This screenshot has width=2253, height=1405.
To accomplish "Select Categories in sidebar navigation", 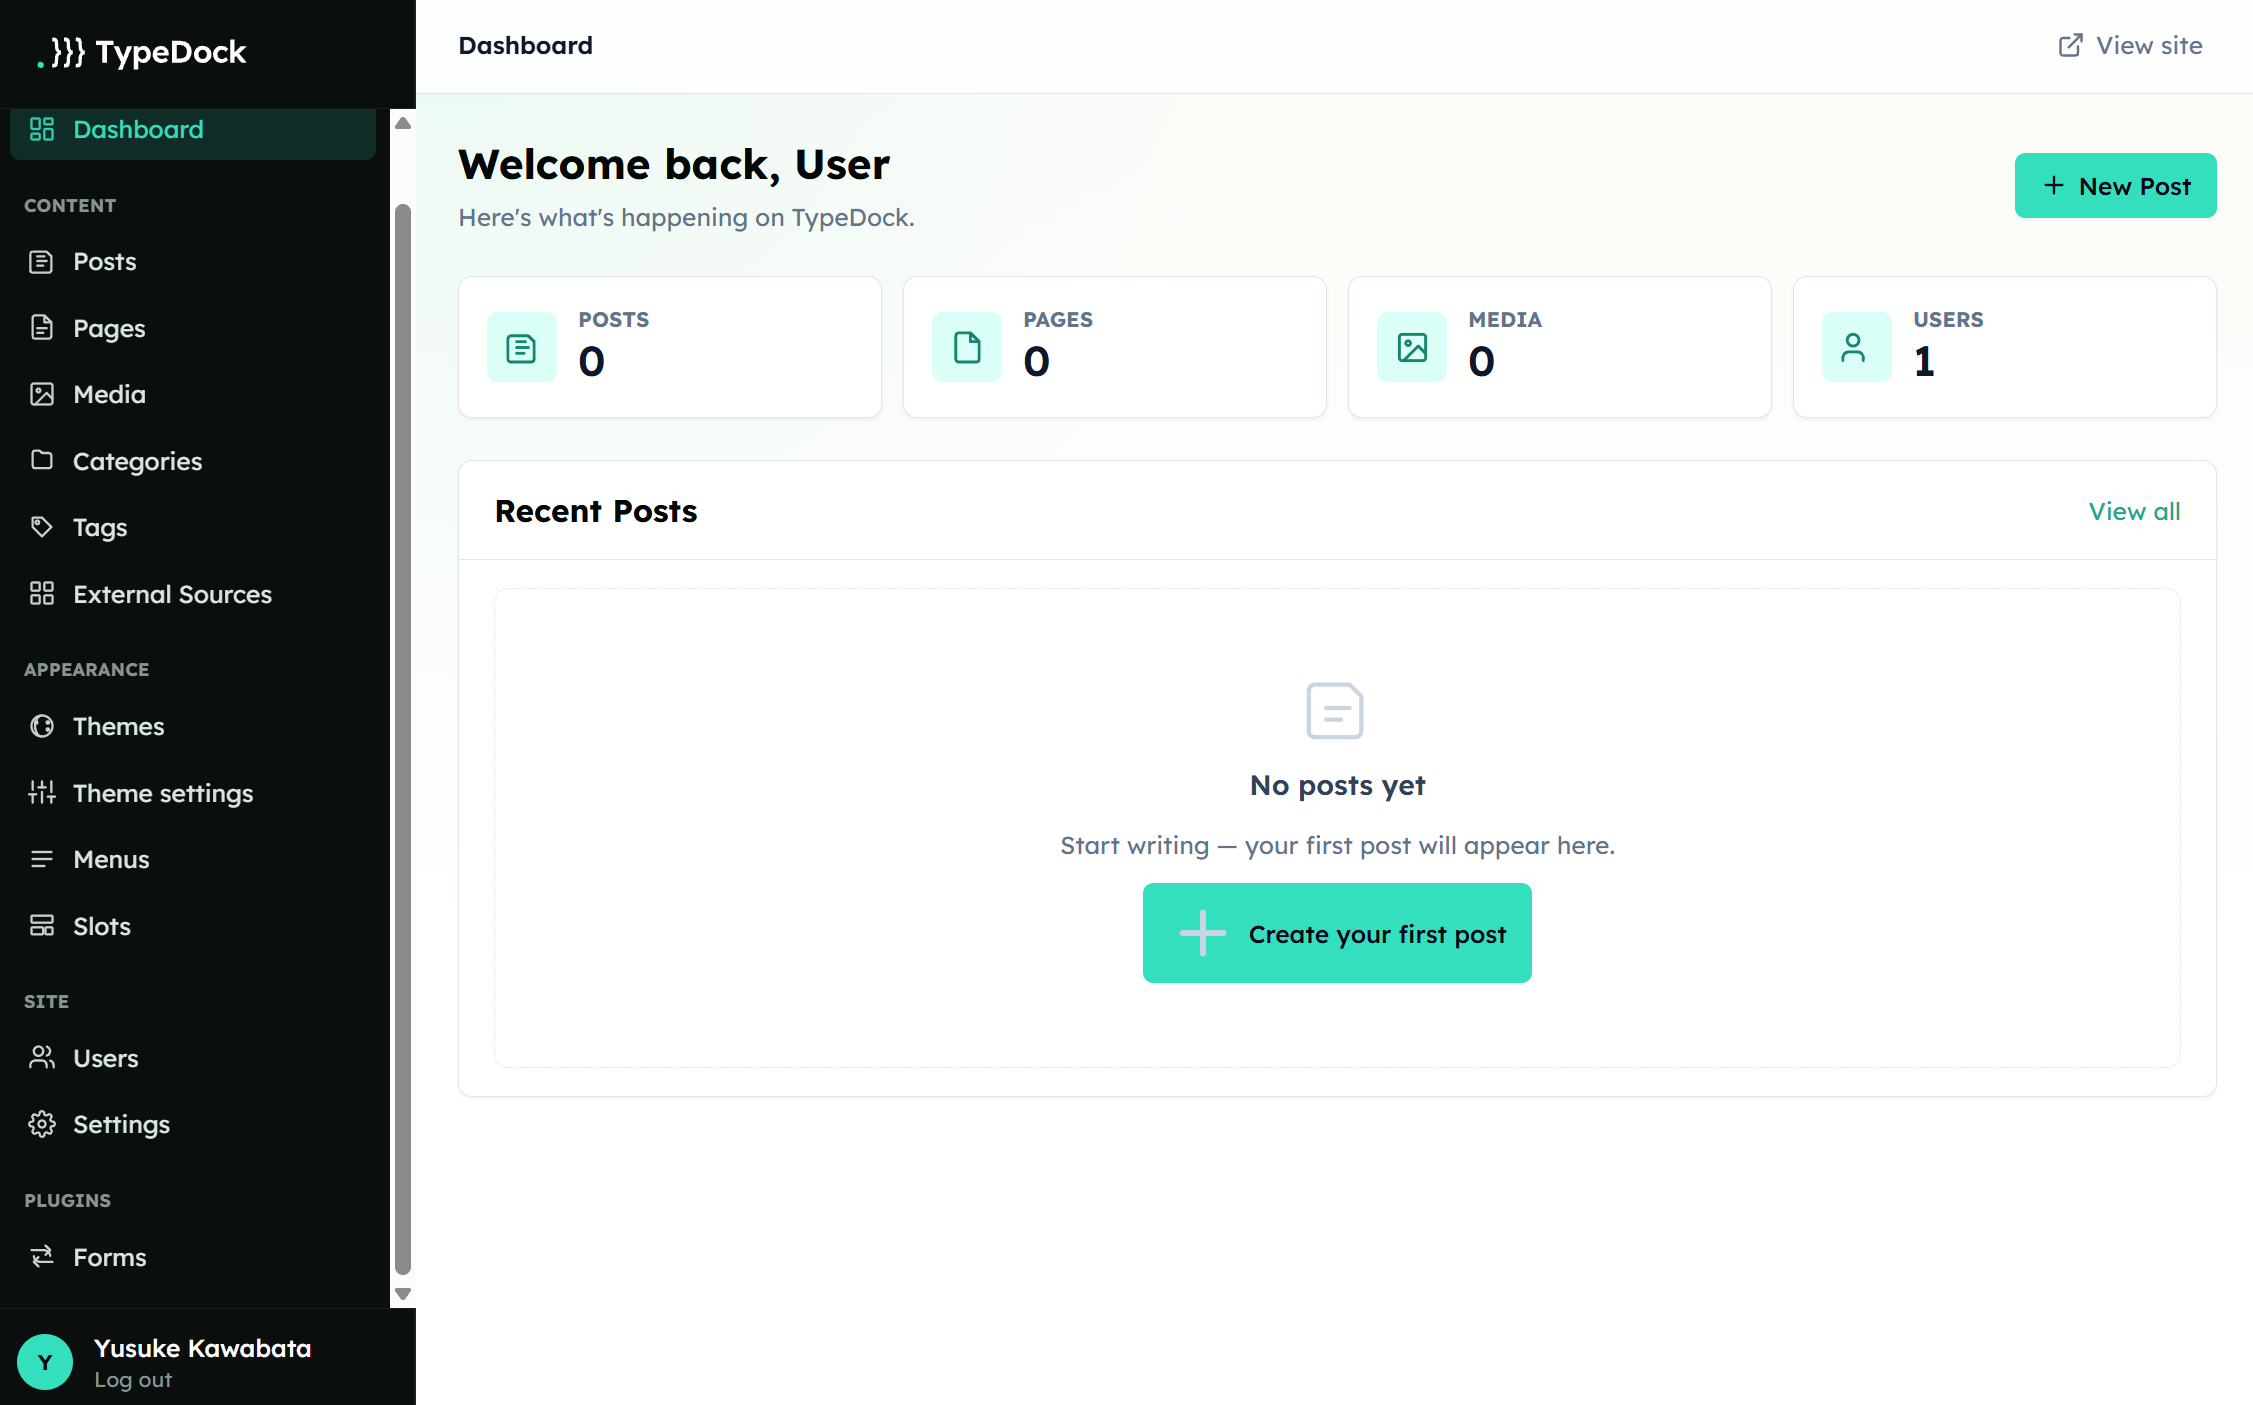I will tap(193, 461).
